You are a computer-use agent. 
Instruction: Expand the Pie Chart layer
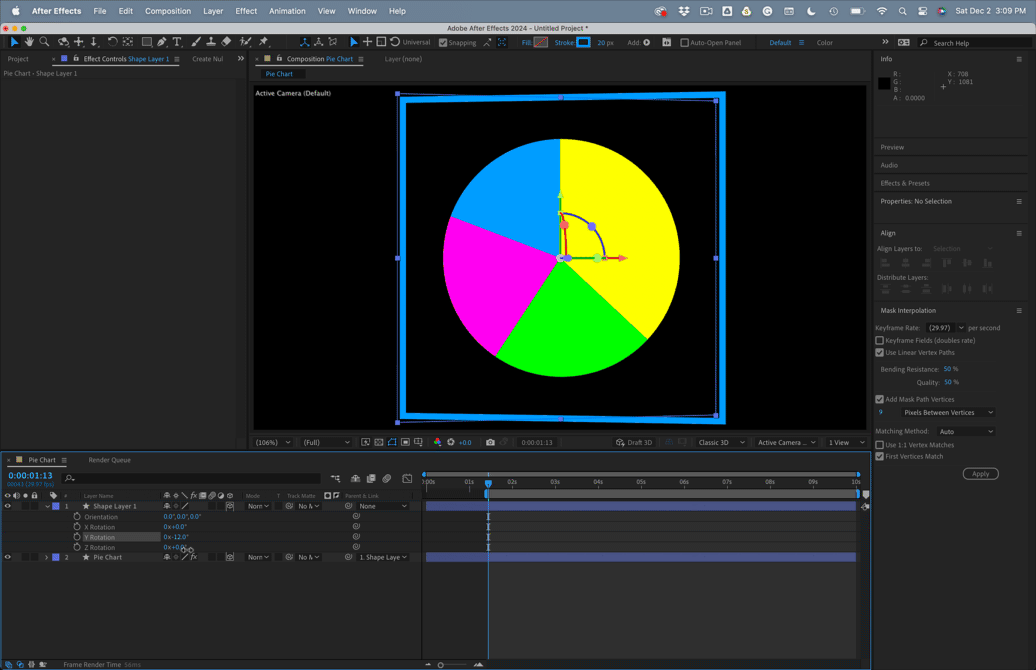click(x=47, y=558)
